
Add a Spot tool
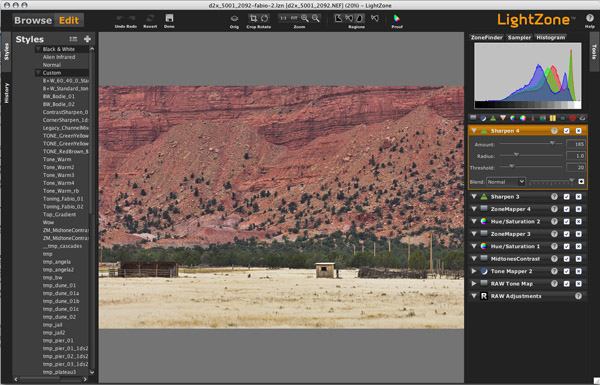coord(572,118)
